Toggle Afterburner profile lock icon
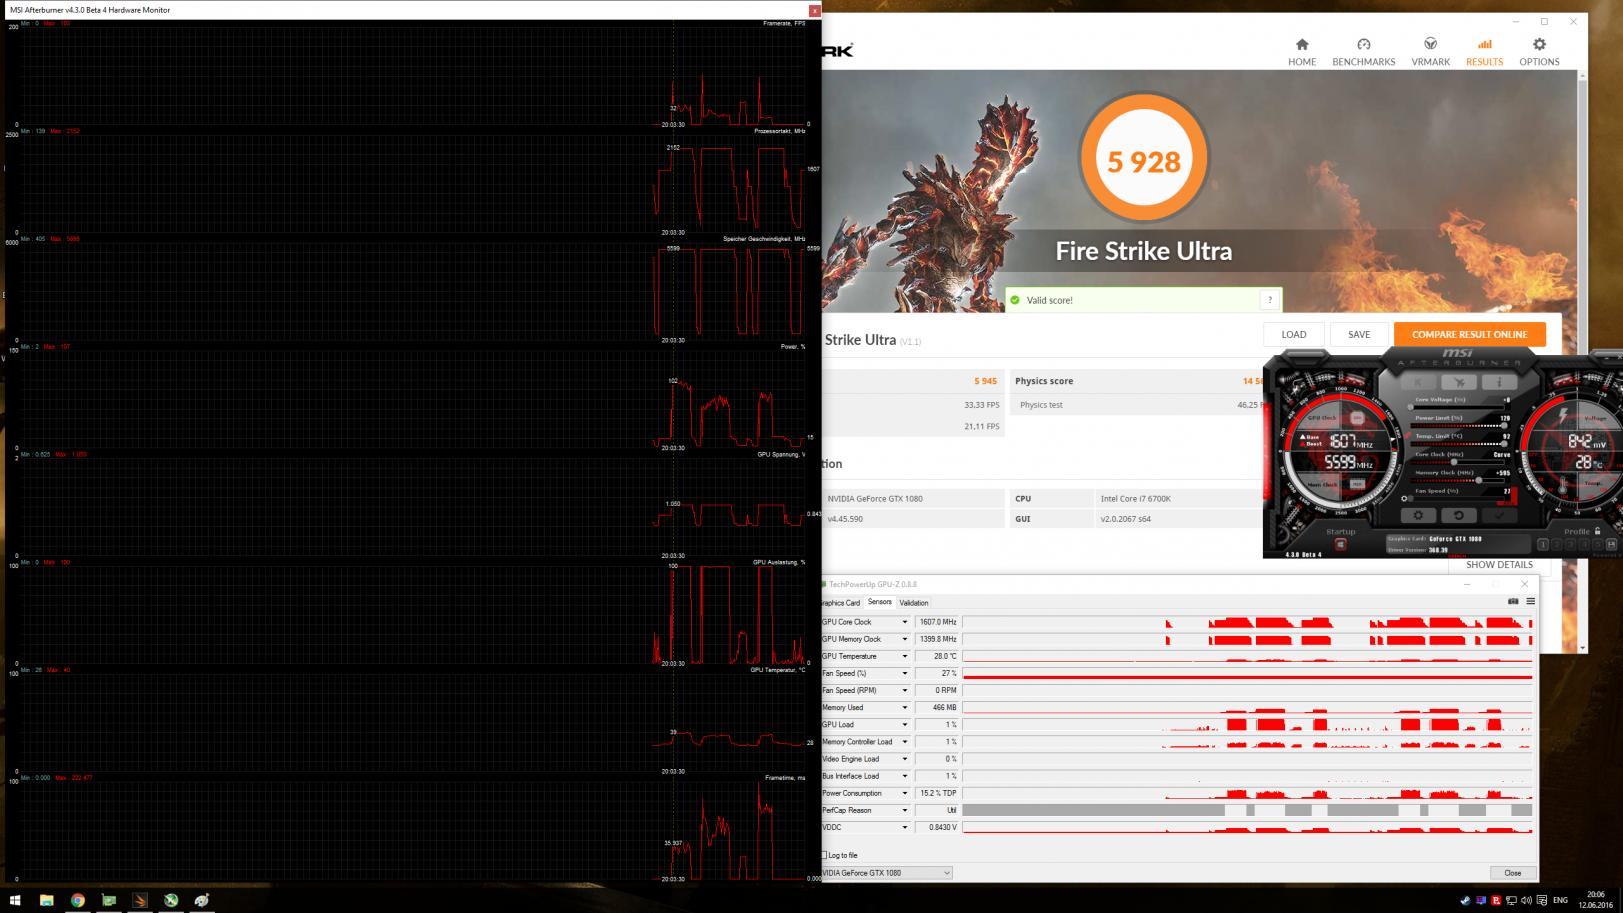Screen dimensions: 1623x913 [1598, 530]
